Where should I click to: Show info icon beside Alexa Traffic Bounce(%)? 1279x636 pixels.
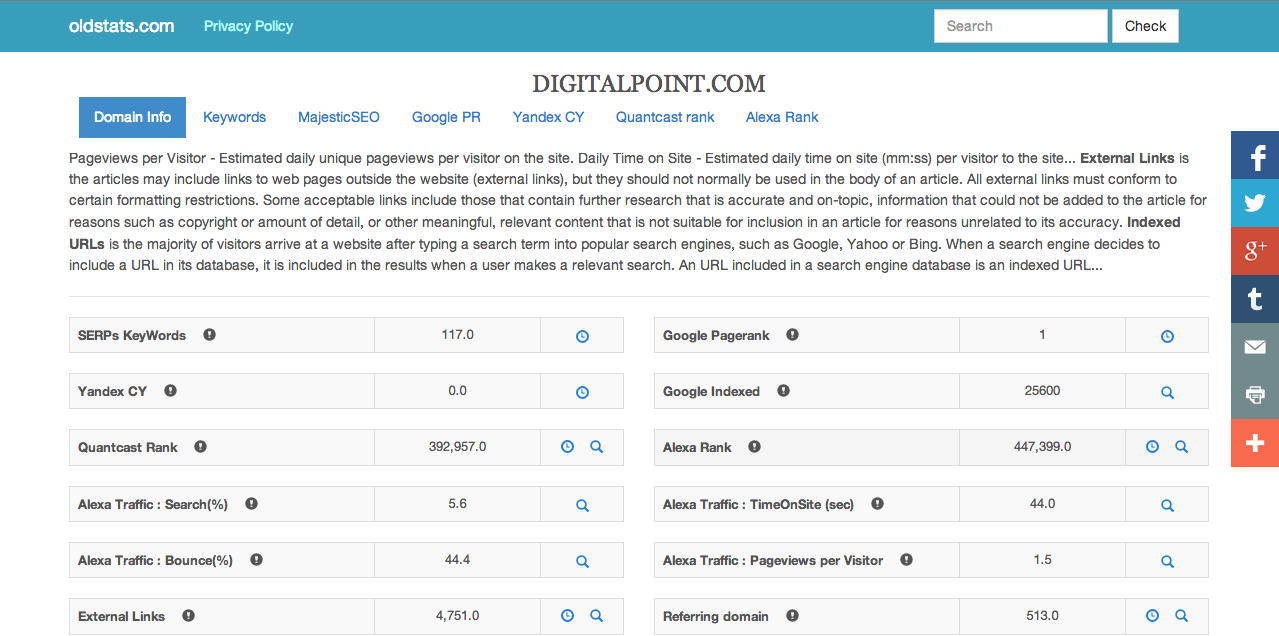(256, 560)
